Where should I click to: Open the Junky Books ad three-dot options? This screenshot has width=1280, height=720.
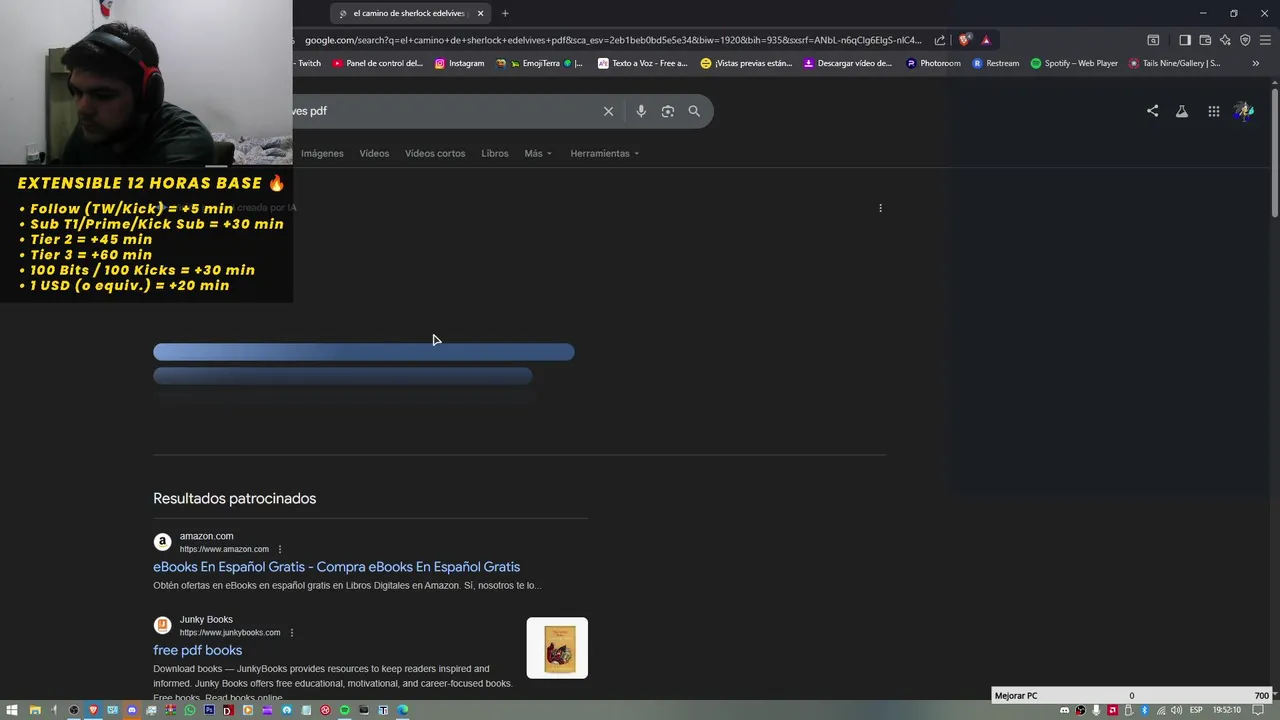point(291,632)
